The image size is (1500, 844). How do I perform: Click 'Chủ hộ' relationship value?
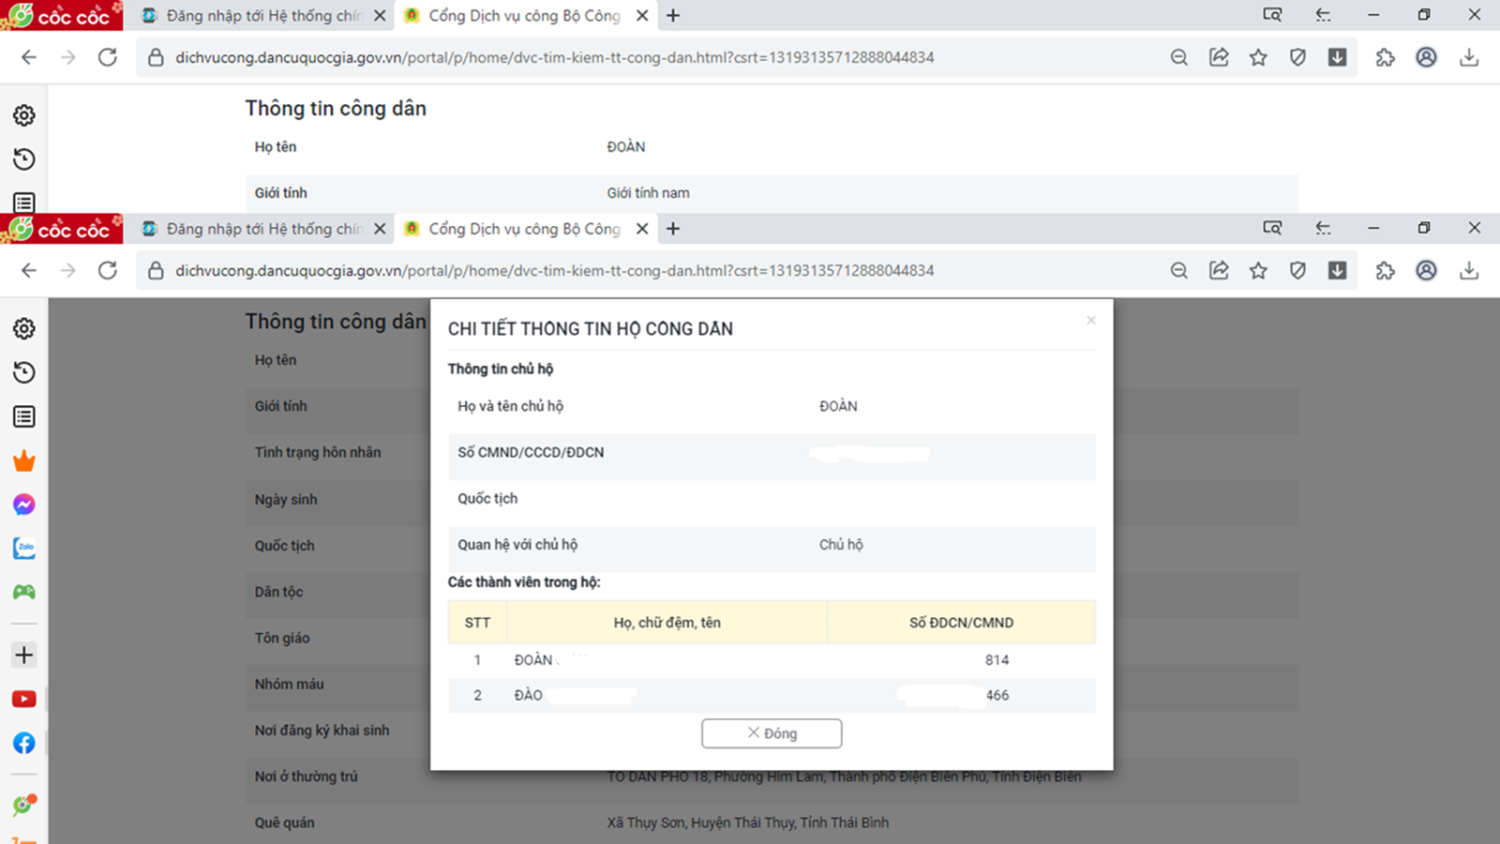pyautogui.click(x=841, y=544)
